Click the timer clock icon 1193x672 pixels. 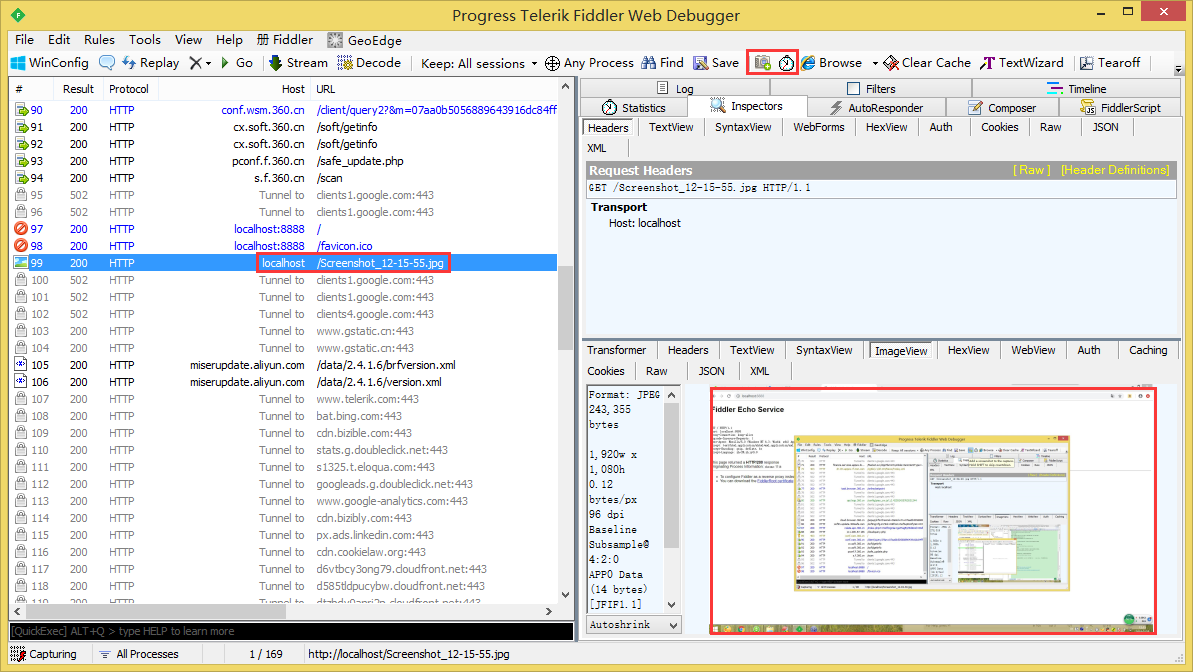[786, 63]
